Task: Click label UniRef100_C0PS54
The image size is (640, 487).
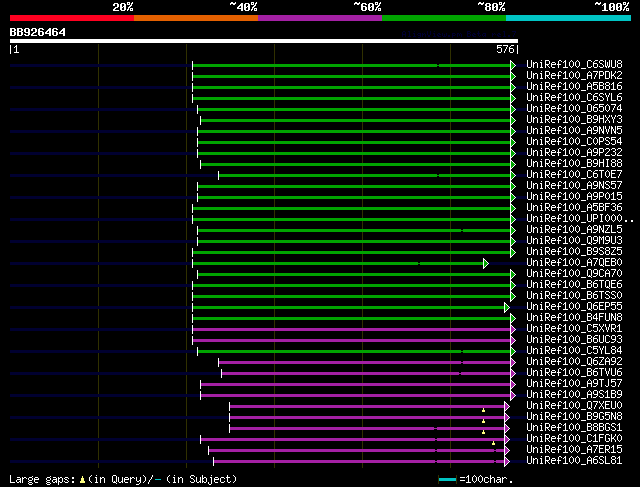Action: [x=574, y=141]
